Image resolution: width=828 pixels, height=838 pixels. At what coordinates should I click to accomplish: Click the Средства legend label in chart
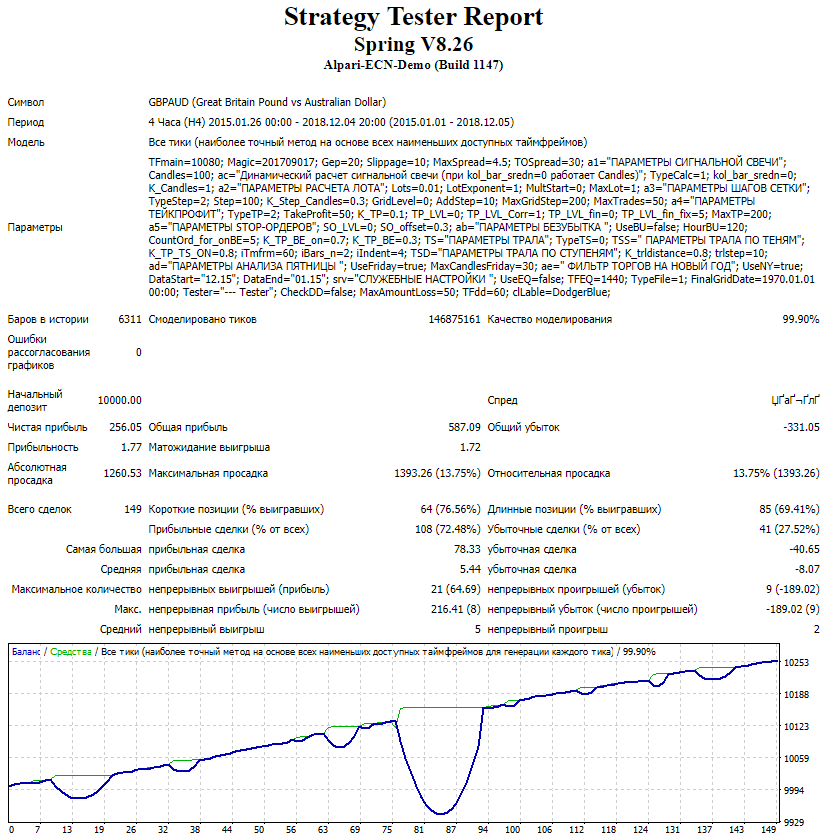(71, 651)
